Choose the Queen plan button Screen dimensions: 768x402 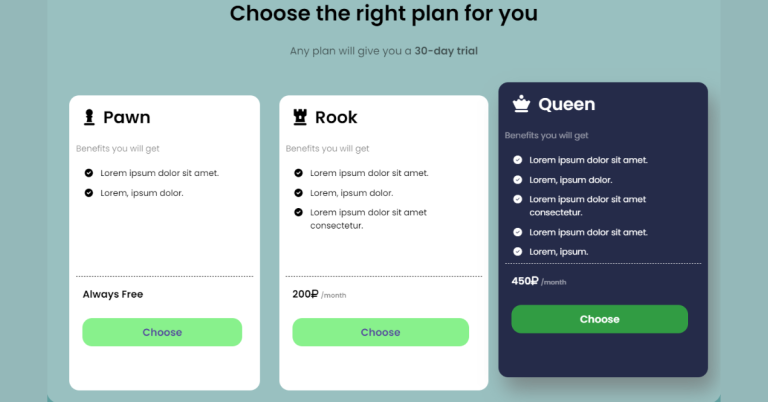coord(599,319)
